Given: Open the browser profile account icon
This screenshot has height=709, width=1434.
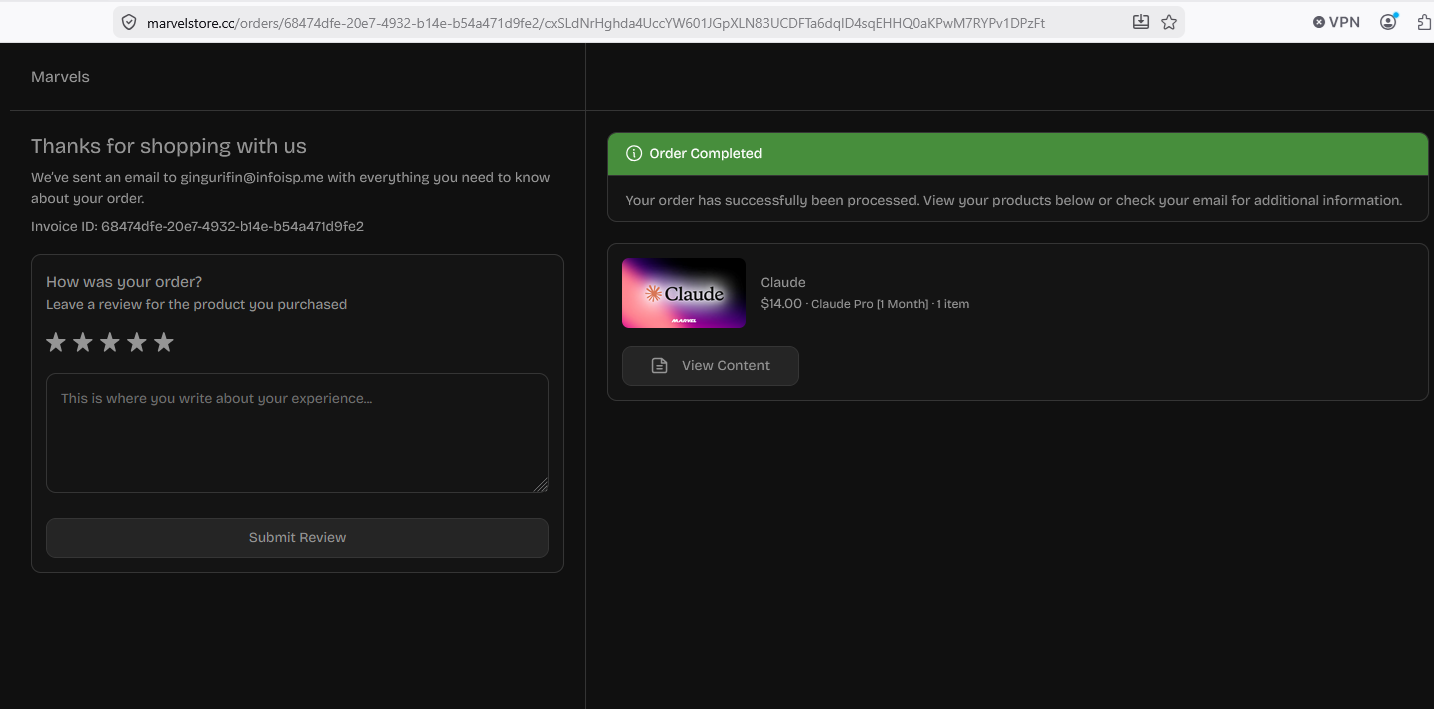Looking at the screenshot, I should [x=1388, y=22].
